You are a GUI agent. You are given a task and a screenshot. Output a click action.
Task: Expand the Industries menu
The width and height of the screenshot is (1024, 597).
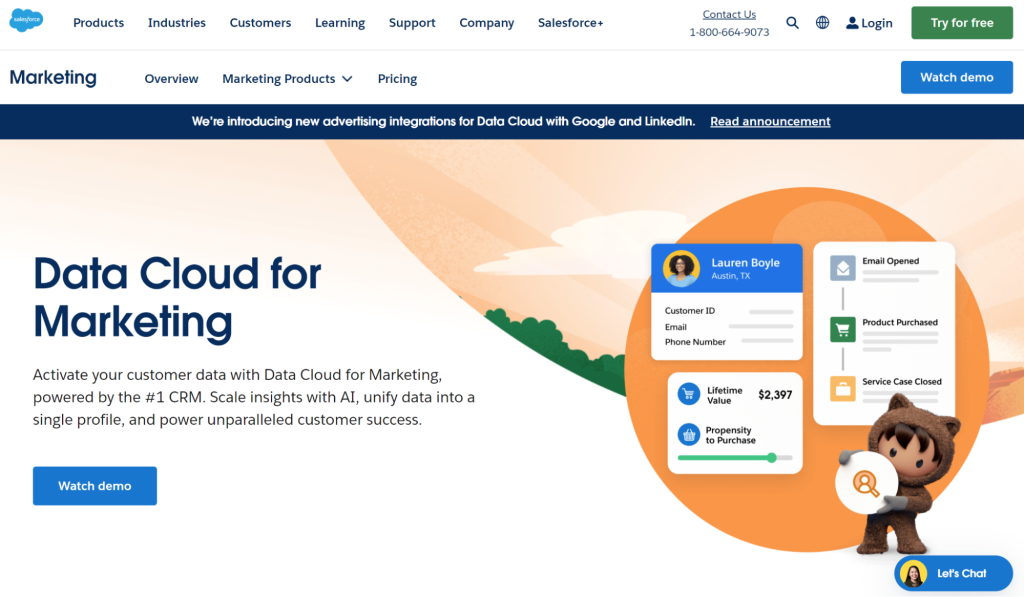[176, 22]
